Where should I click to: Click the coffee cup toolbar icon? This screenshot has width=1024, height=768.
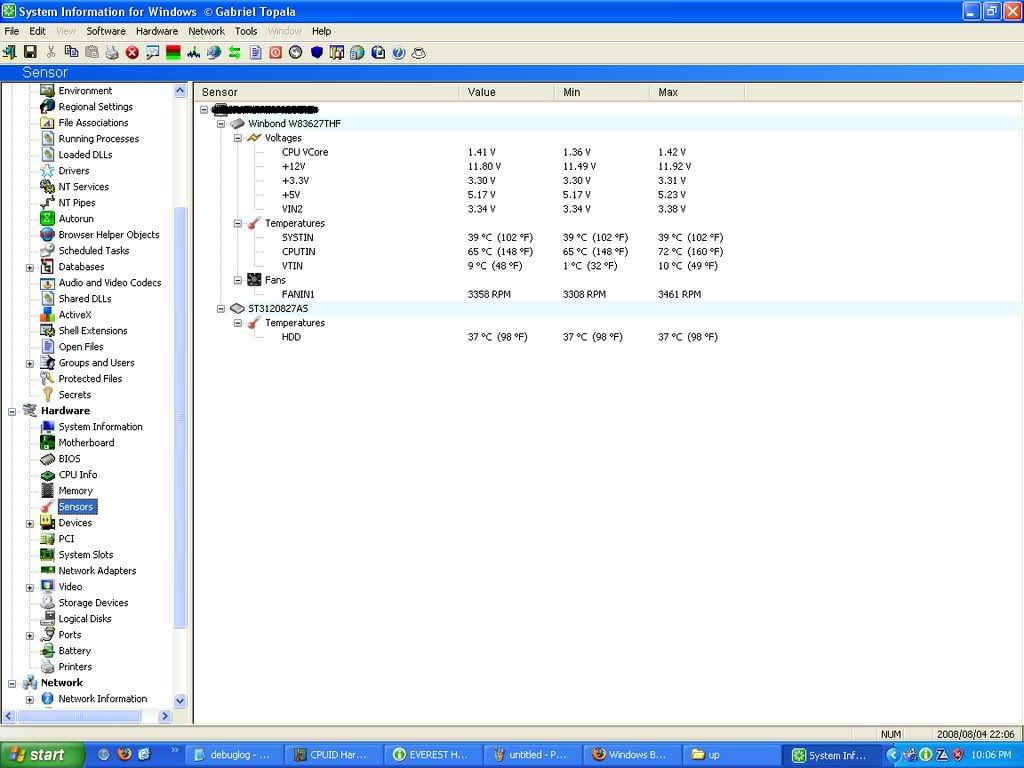(x=419, y=52)
